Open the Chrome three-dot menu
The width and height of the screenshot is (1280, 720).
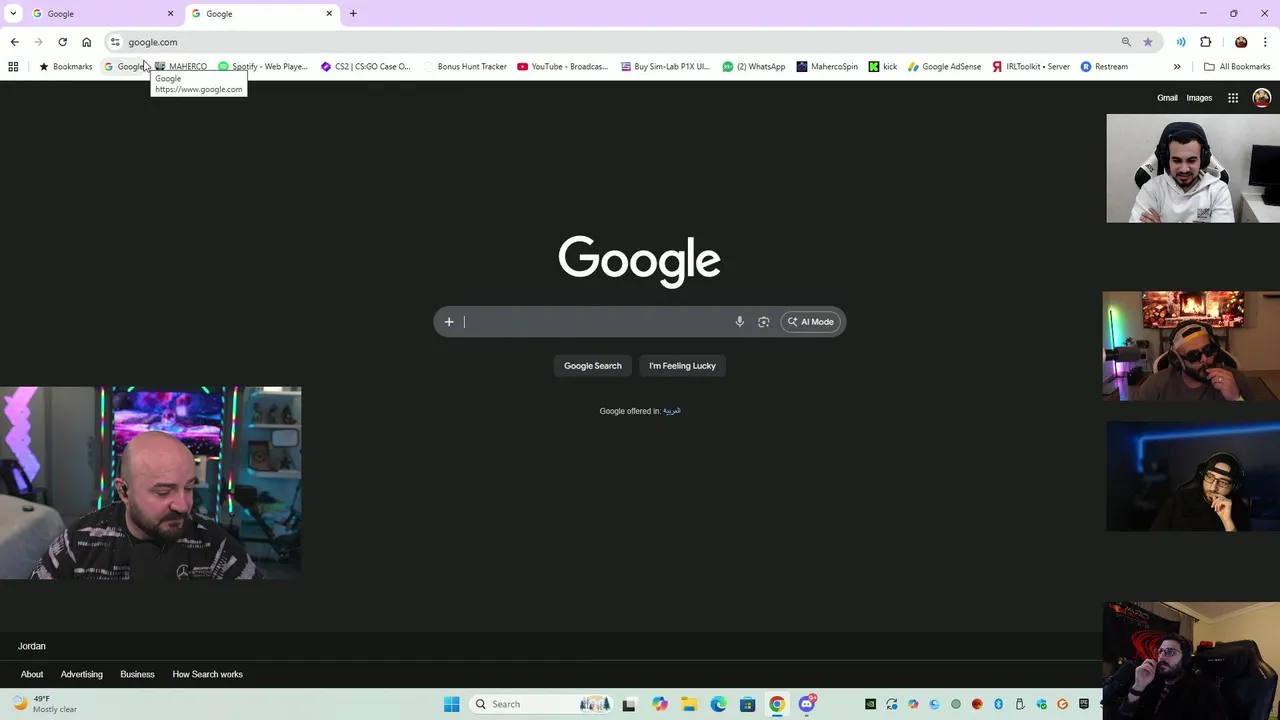1266,42
